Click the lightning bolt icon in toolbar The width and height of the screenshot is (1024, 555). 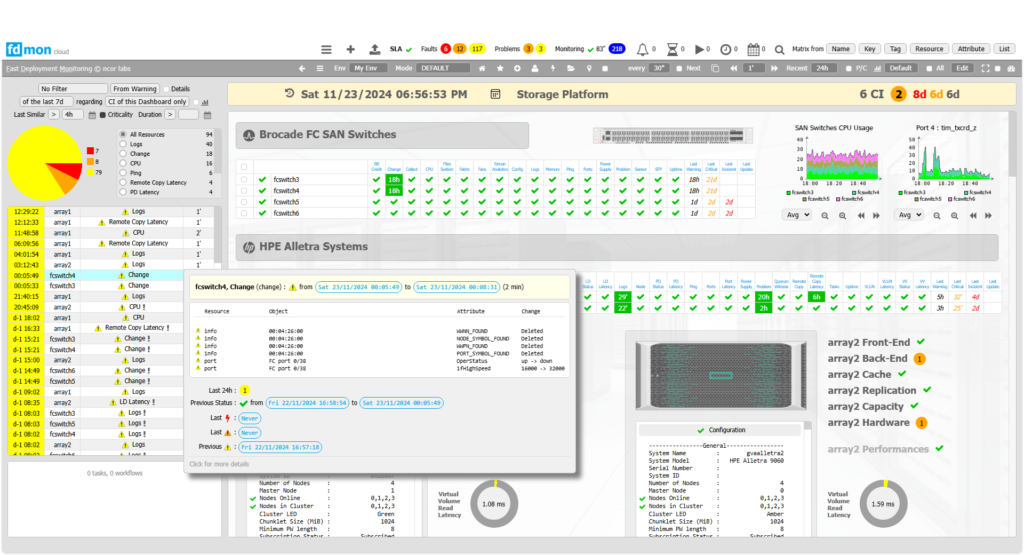coord(552,68)
